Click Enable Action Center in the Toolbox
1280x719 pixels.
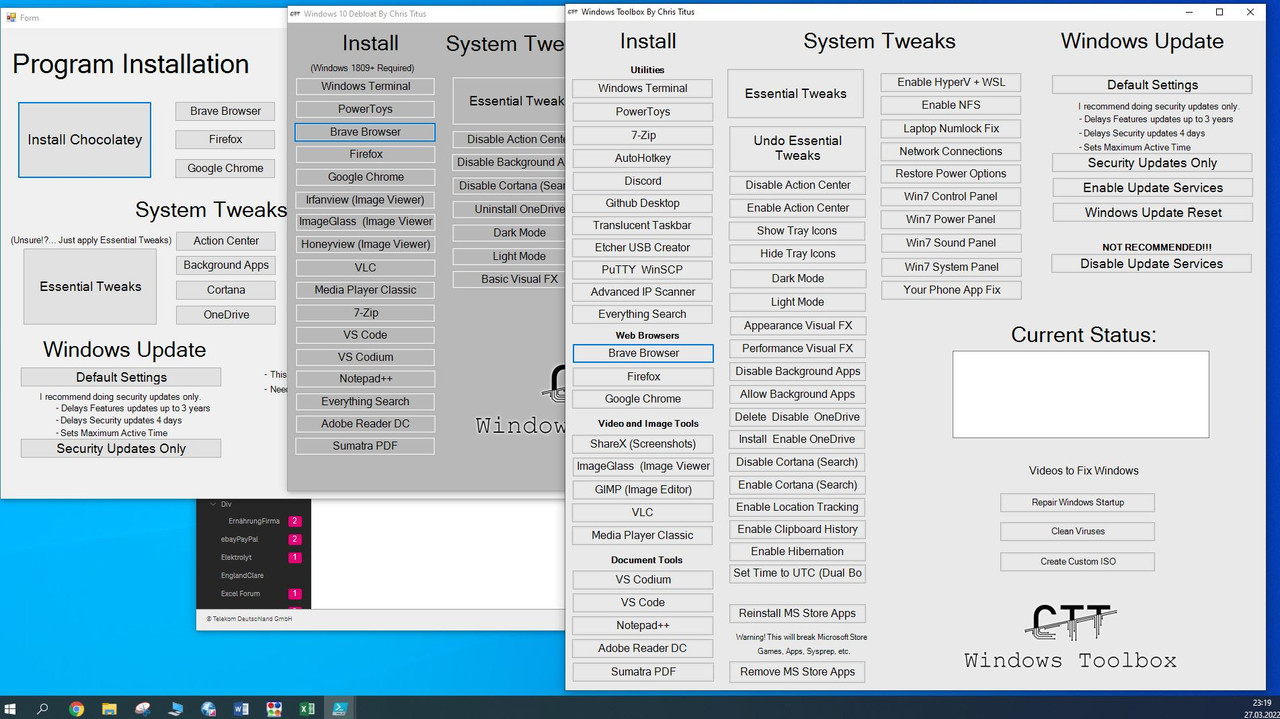(797, 208)
